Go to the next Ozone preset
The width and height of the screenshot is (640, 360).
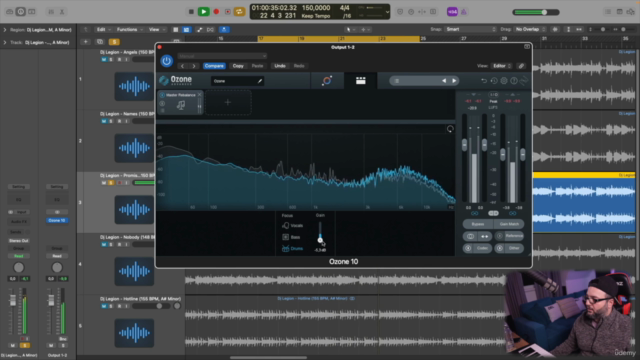coord(454,81)
